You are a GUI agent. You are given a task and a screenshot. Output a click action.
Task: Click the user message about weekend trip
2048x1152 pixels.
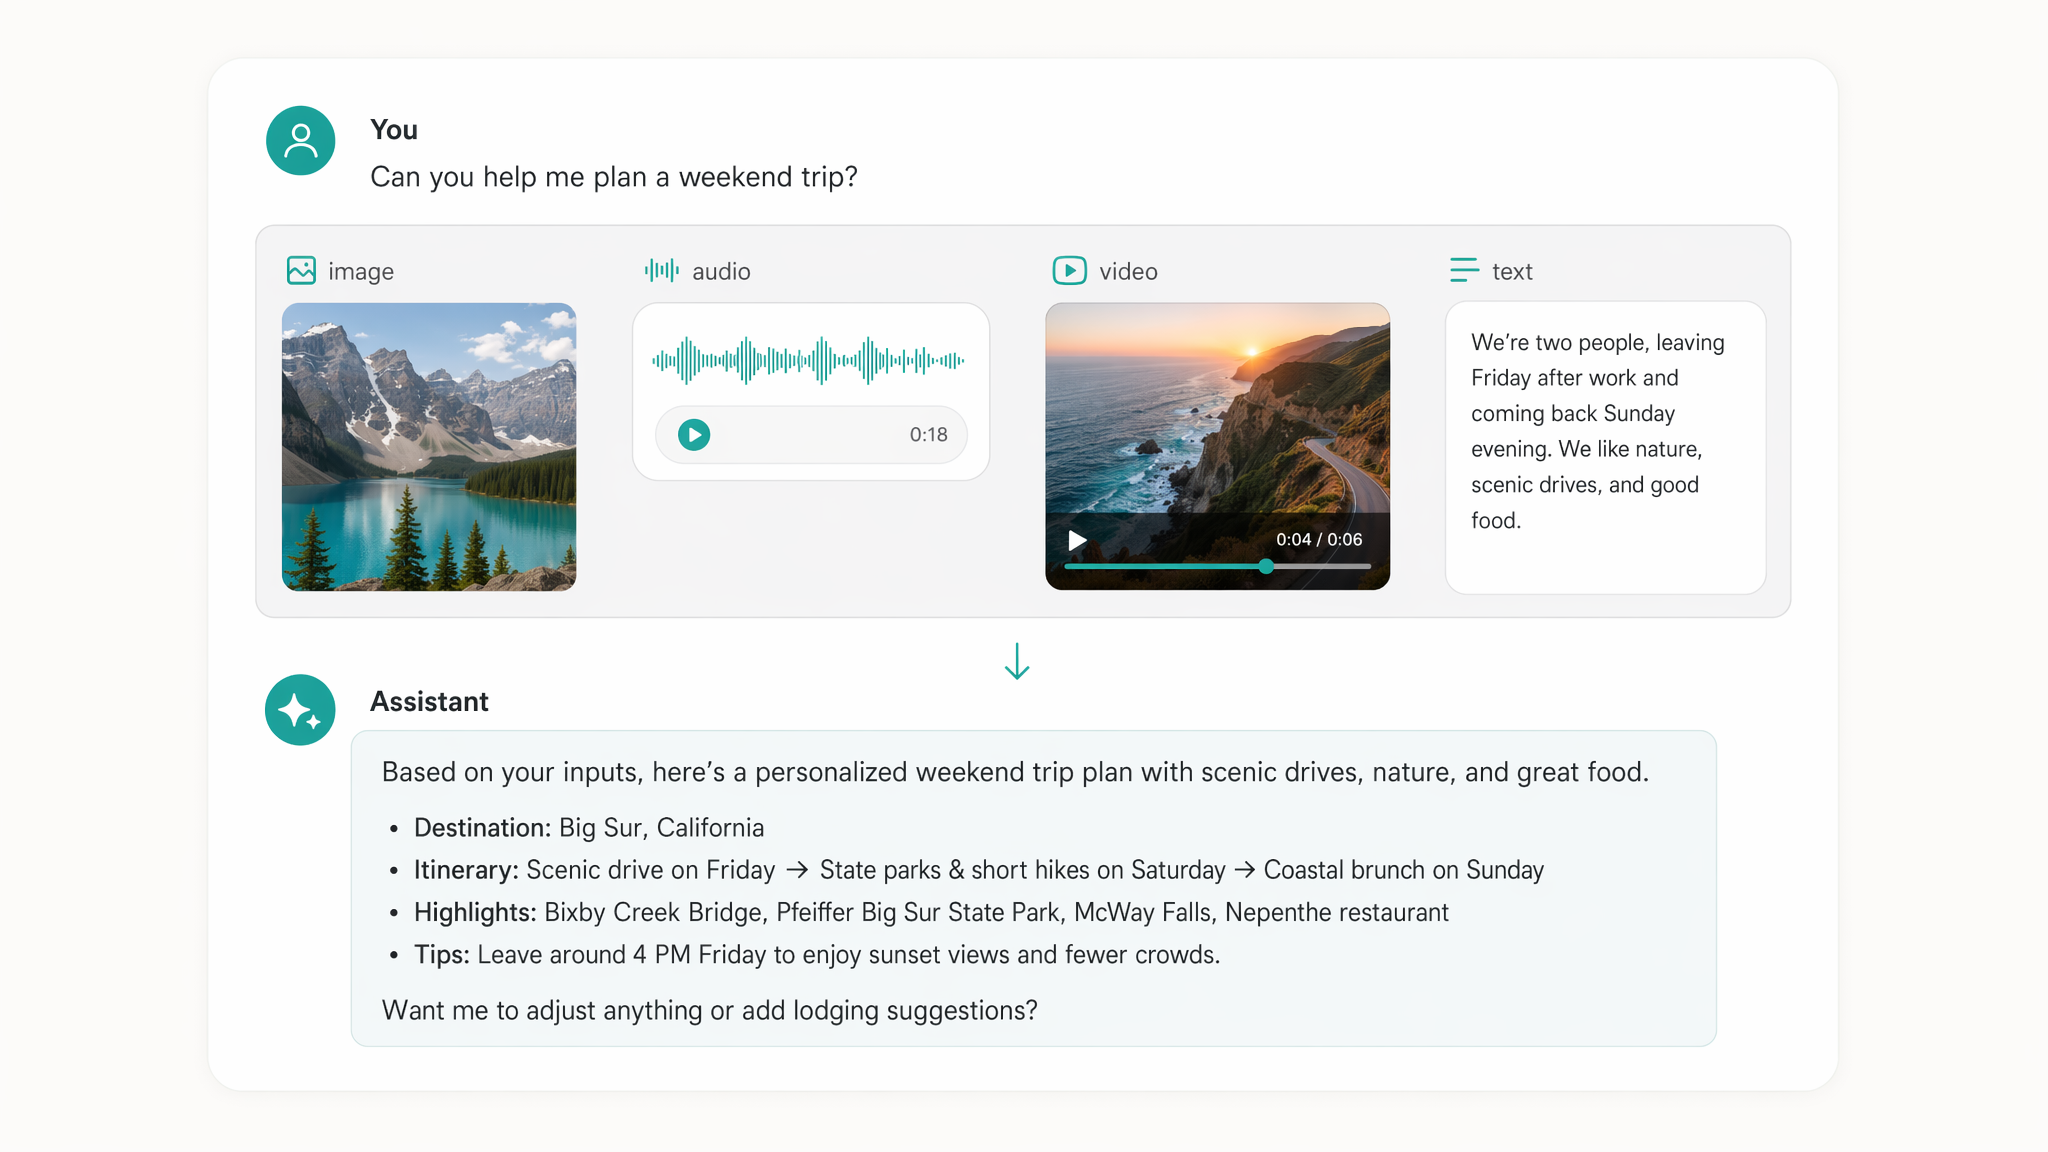click(614, 177)
